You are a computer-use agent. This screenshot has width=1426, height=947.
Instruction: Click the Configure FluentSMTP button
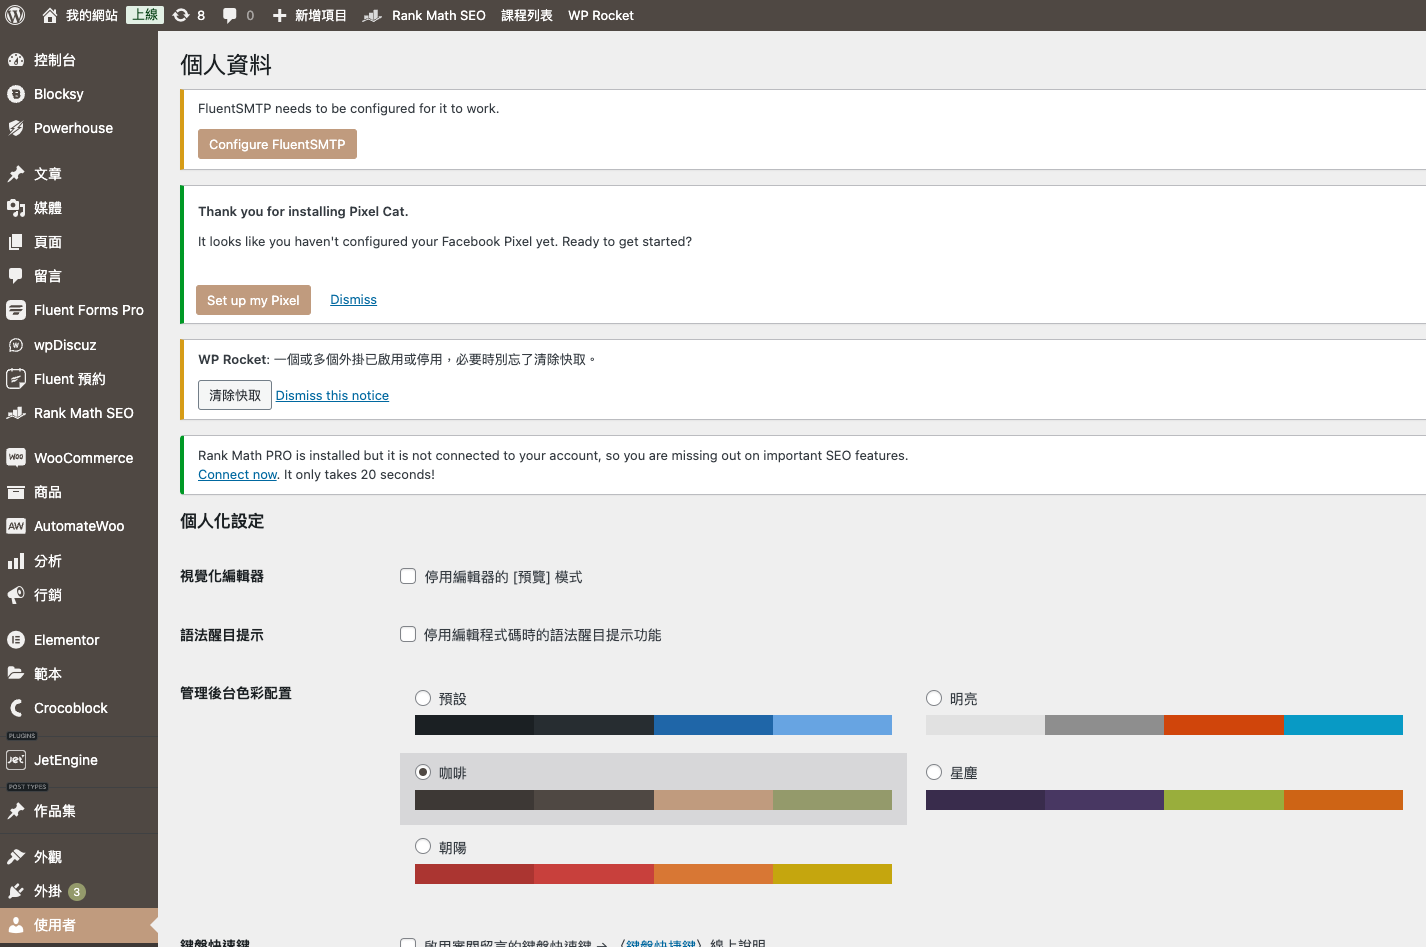pyautogui.click(x=277, y=144)
